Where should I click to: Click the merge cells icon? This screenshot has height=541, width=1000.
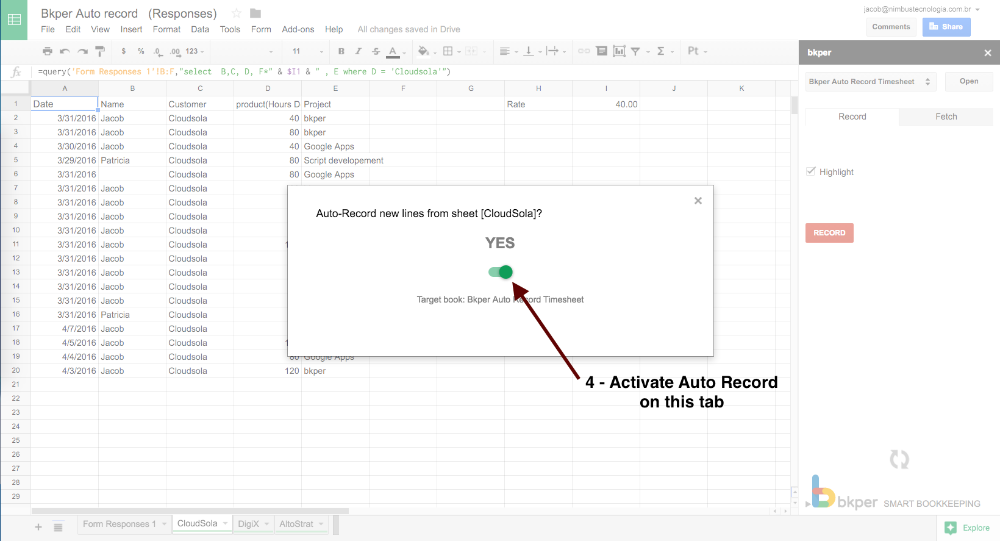point(471,51)
